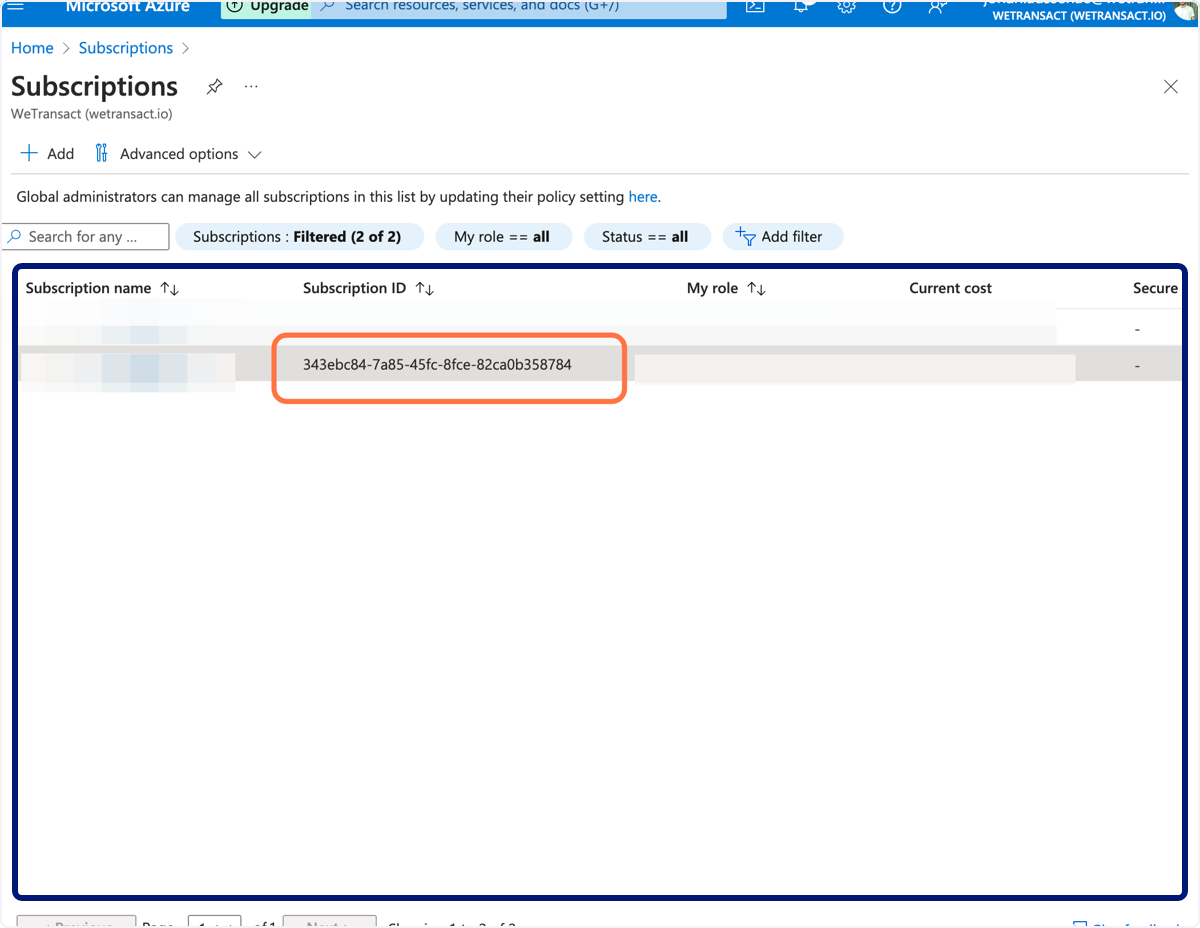Open the Help question mark icon
This screenshot has width=1200, height=928.
[892, 6]
